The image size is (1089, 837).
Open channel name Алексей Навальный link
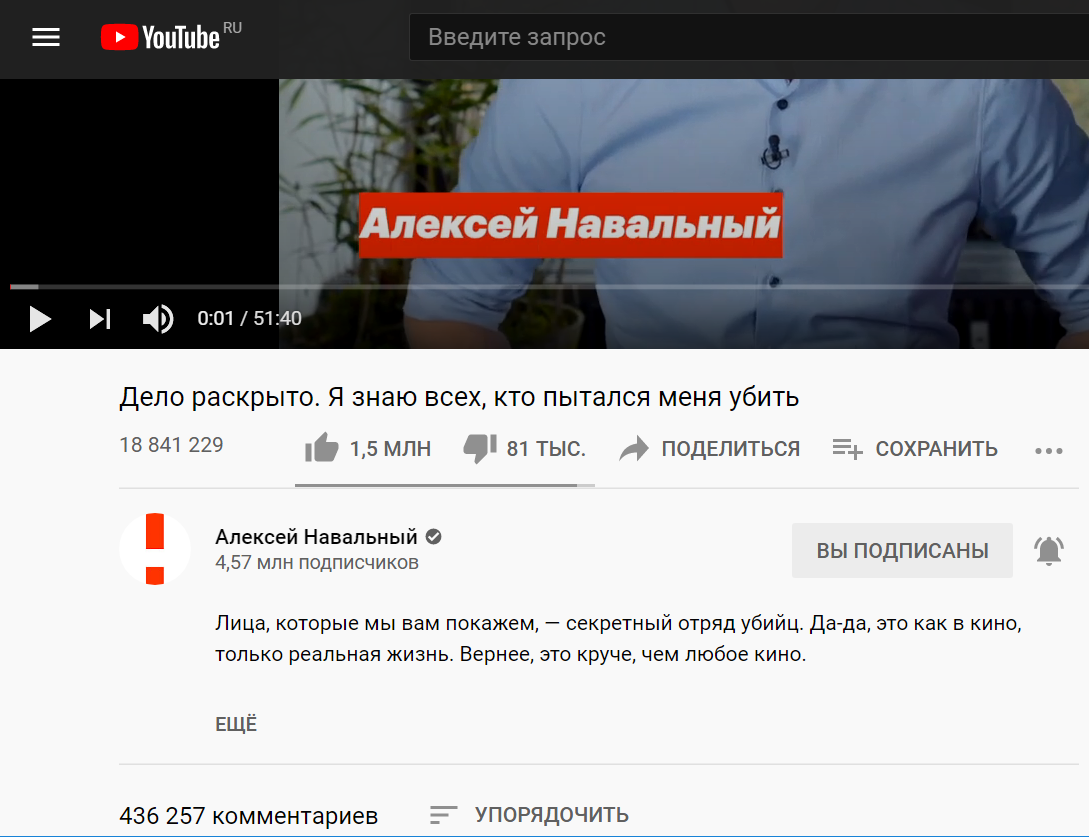click(316, 537)
